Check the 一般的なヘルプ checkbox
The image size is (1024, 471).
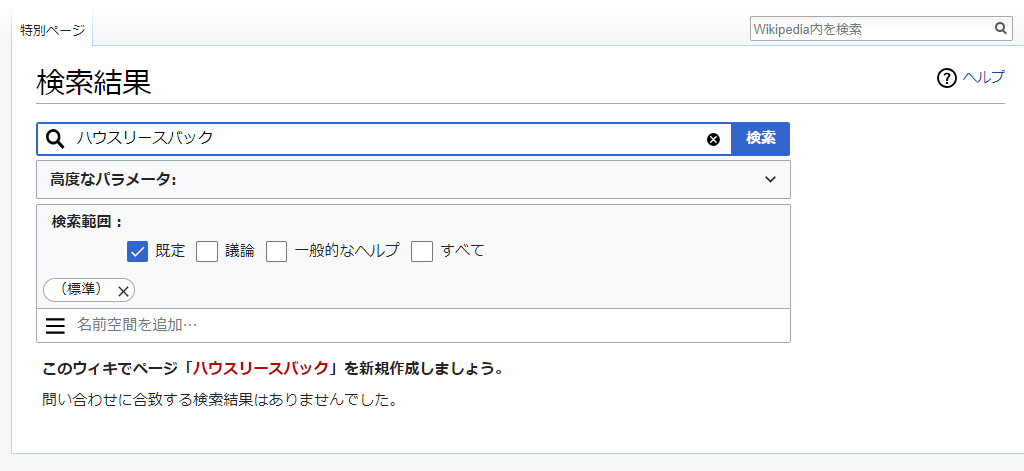[x=276, y=251]
